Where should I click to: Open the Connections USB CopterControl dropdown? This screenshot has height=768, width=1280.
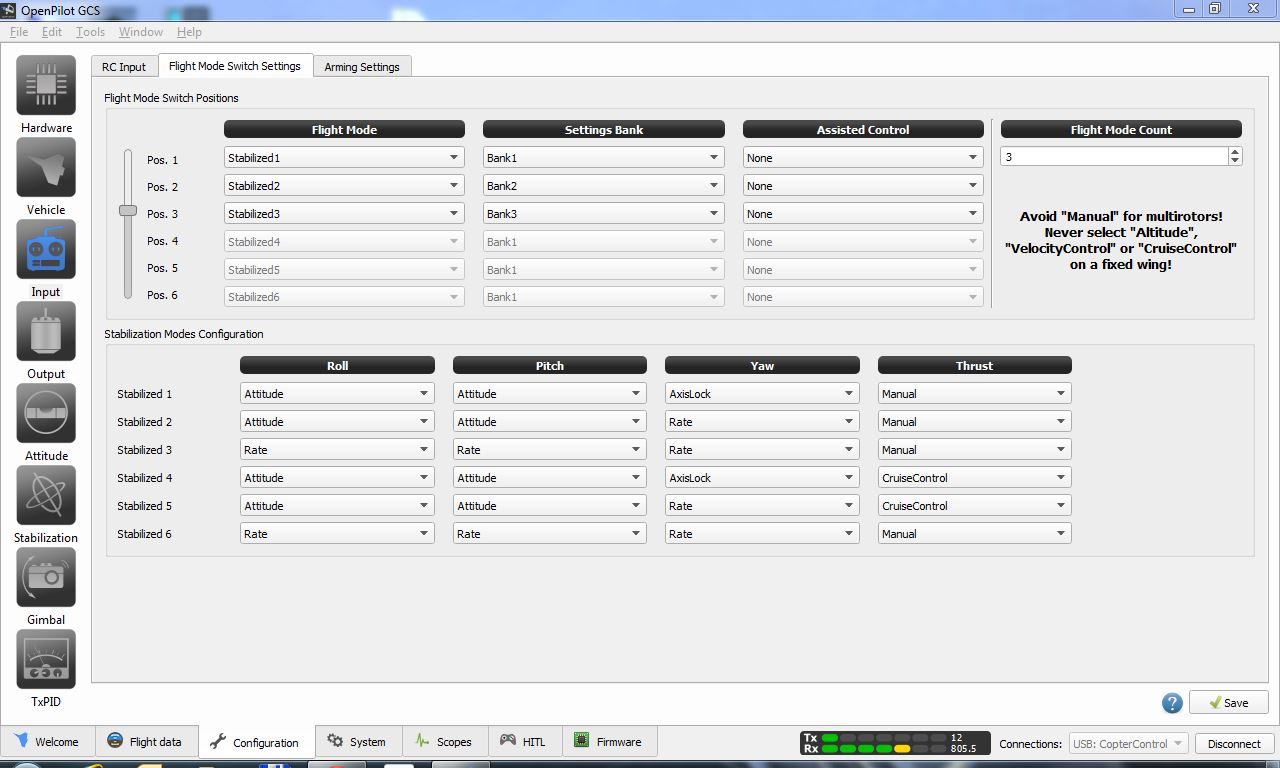pos(1128,744)
